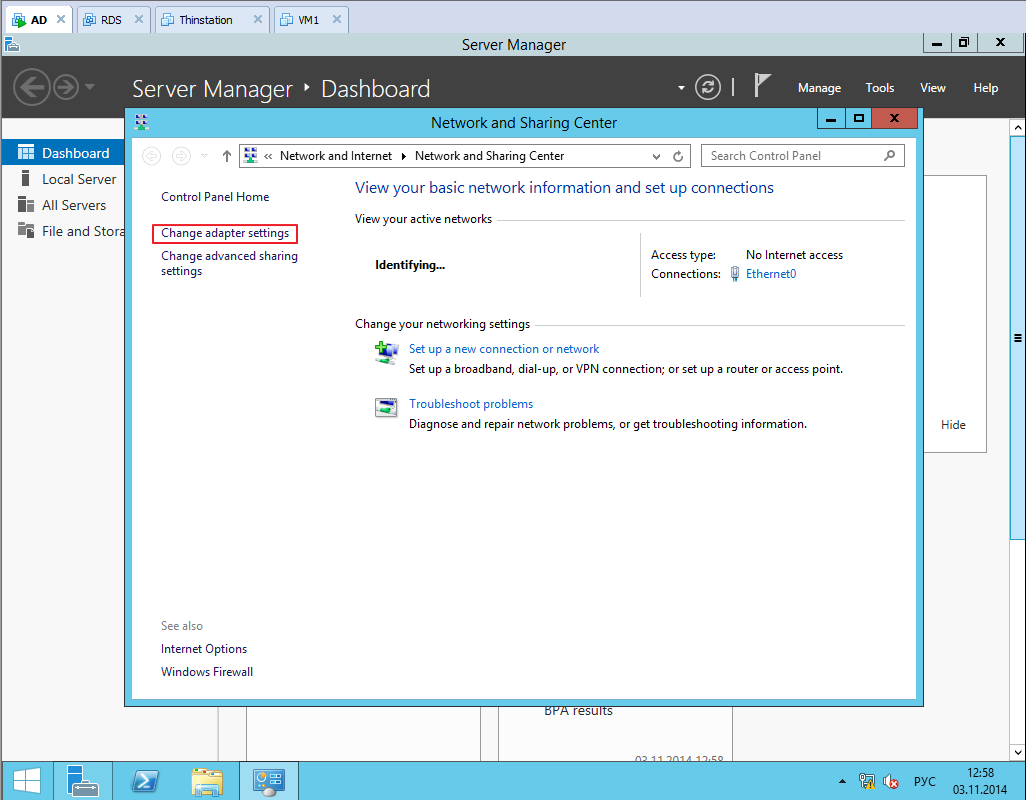
Task: Open the Help menu
Action: pyautogui.click(x=985, y=88)
